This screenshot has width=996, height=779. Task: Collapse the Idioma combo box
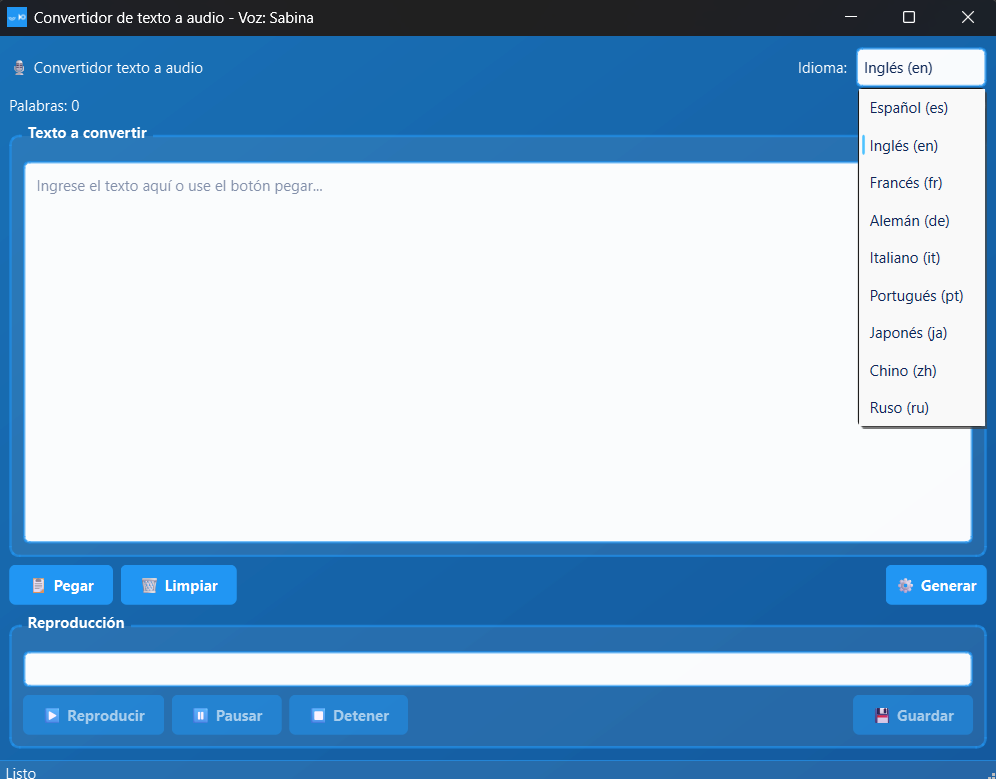click(920, 68)
